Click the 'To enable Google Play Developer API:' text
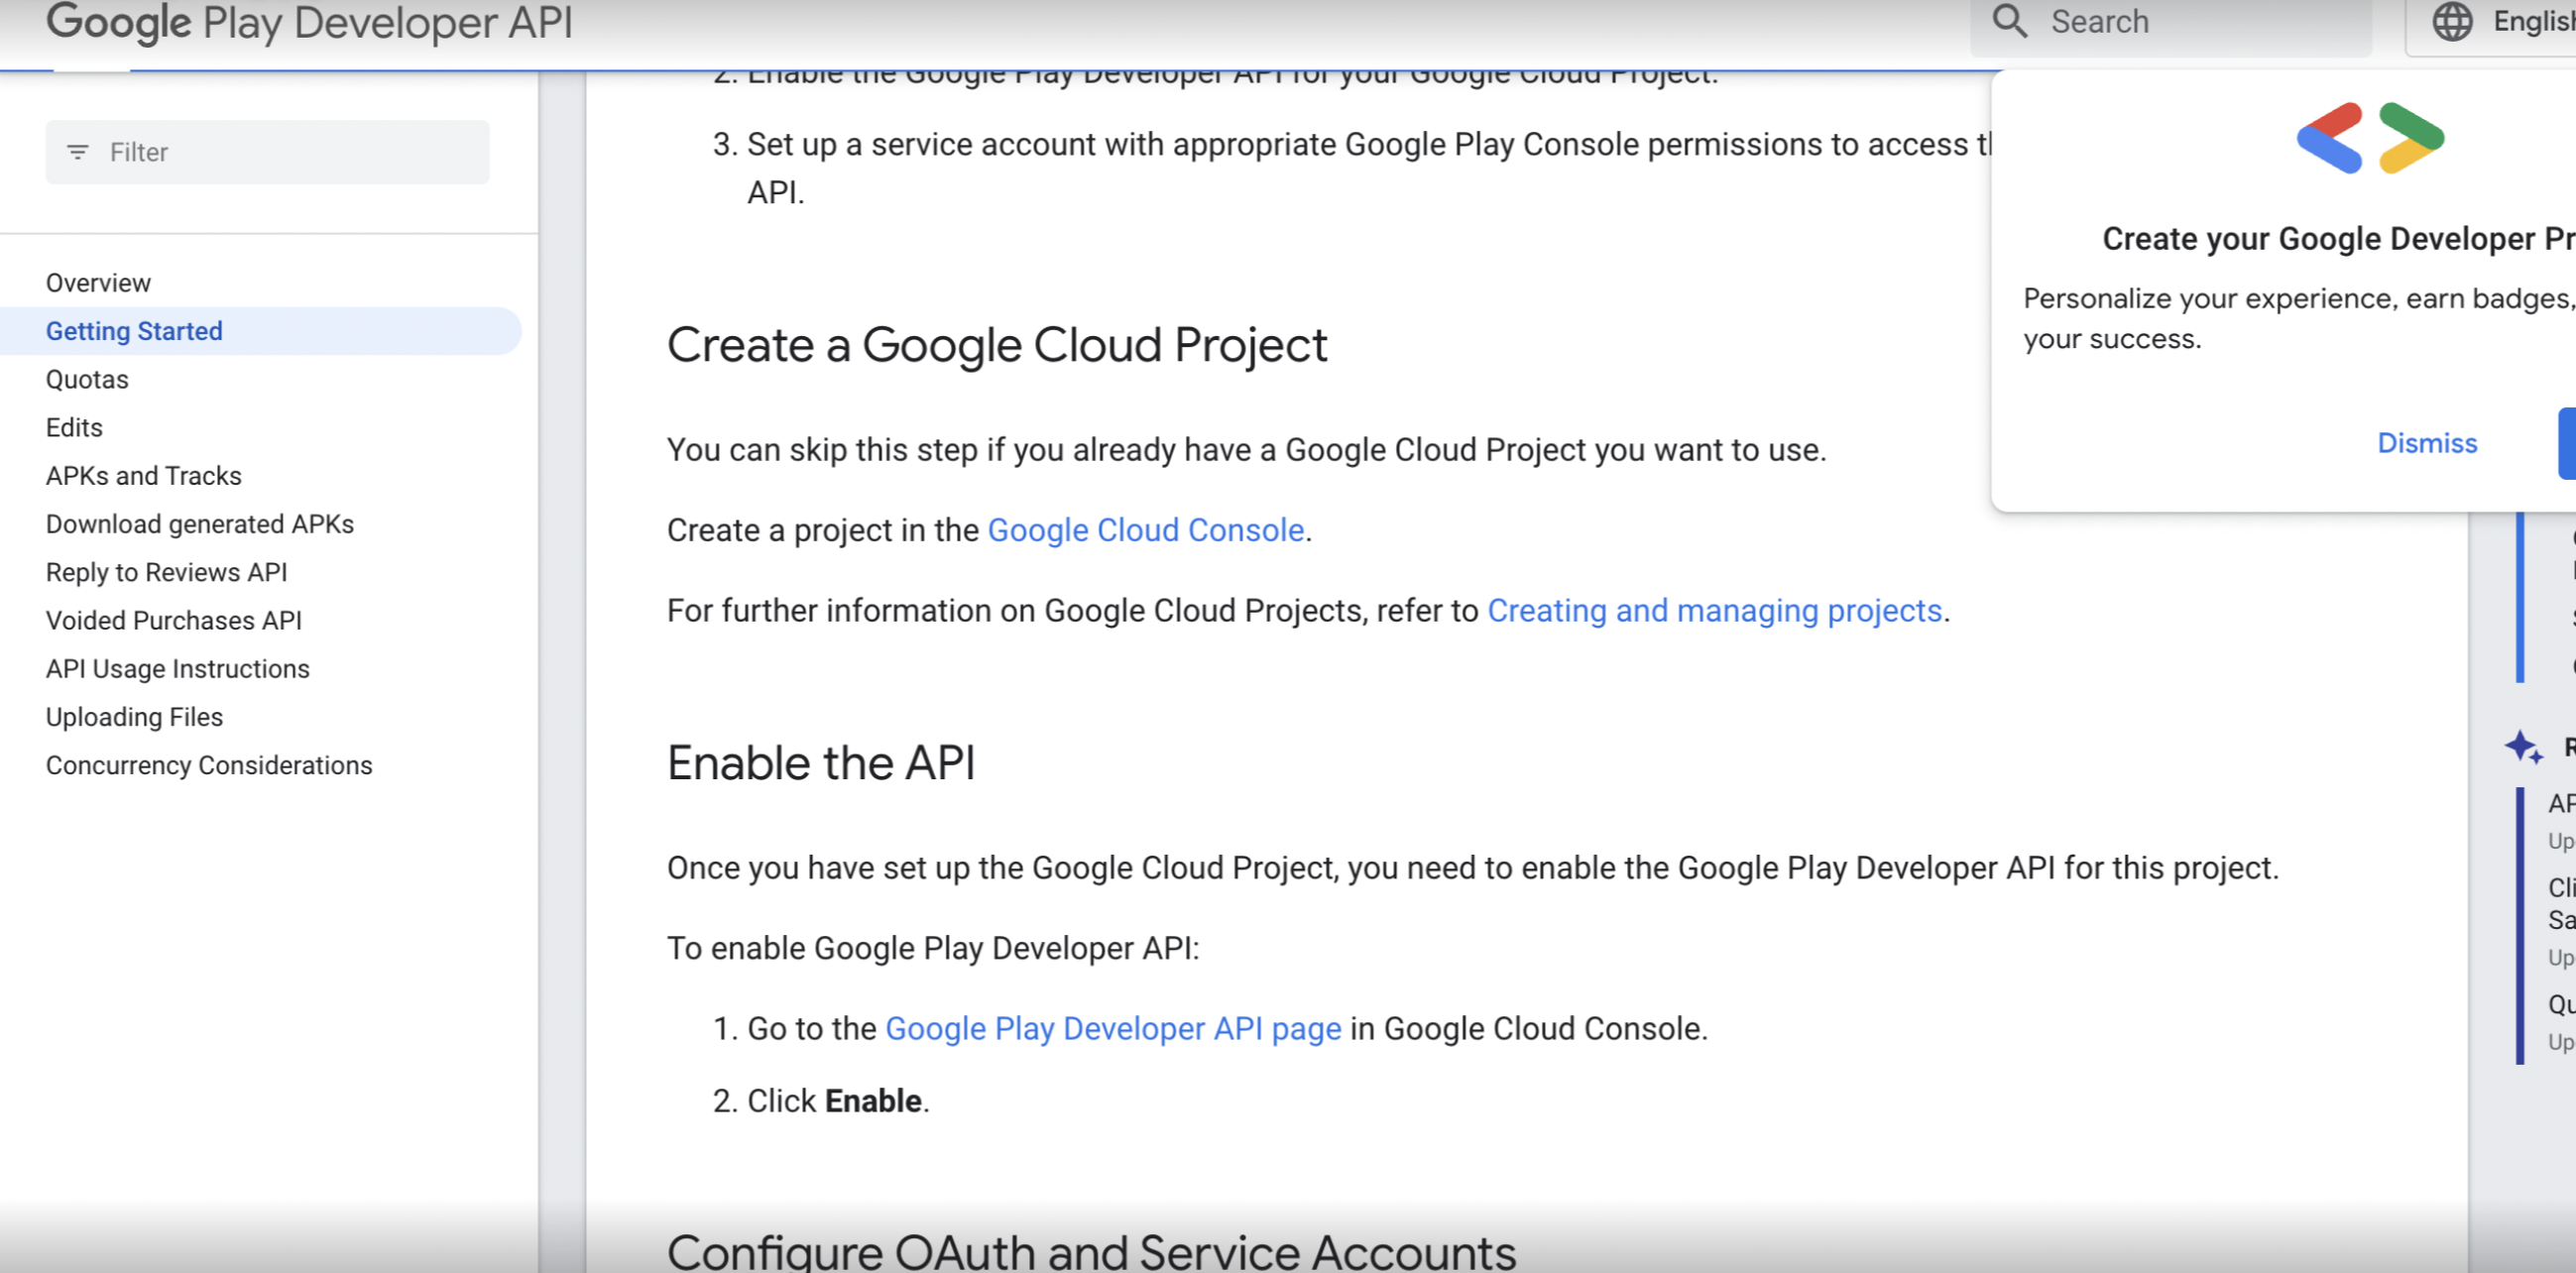 933,948
